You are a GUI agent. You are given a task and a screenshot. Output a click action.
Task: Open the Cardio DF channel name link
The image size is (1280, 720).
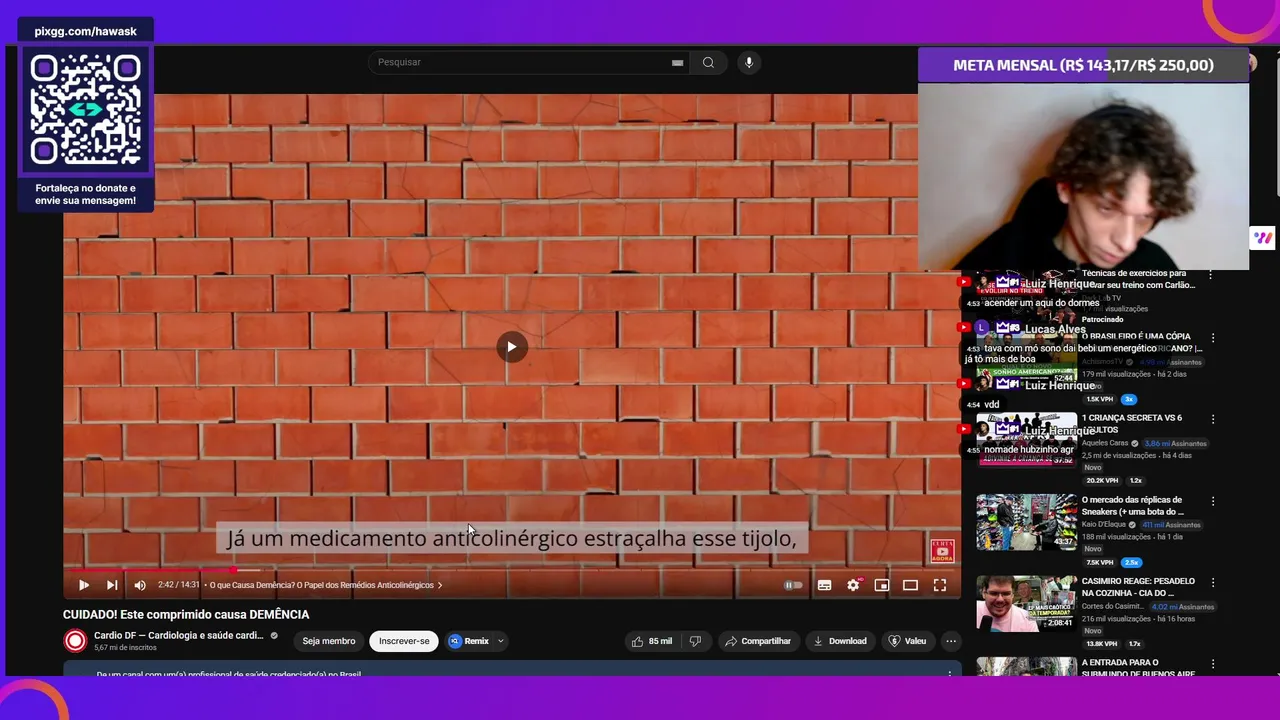179,636
